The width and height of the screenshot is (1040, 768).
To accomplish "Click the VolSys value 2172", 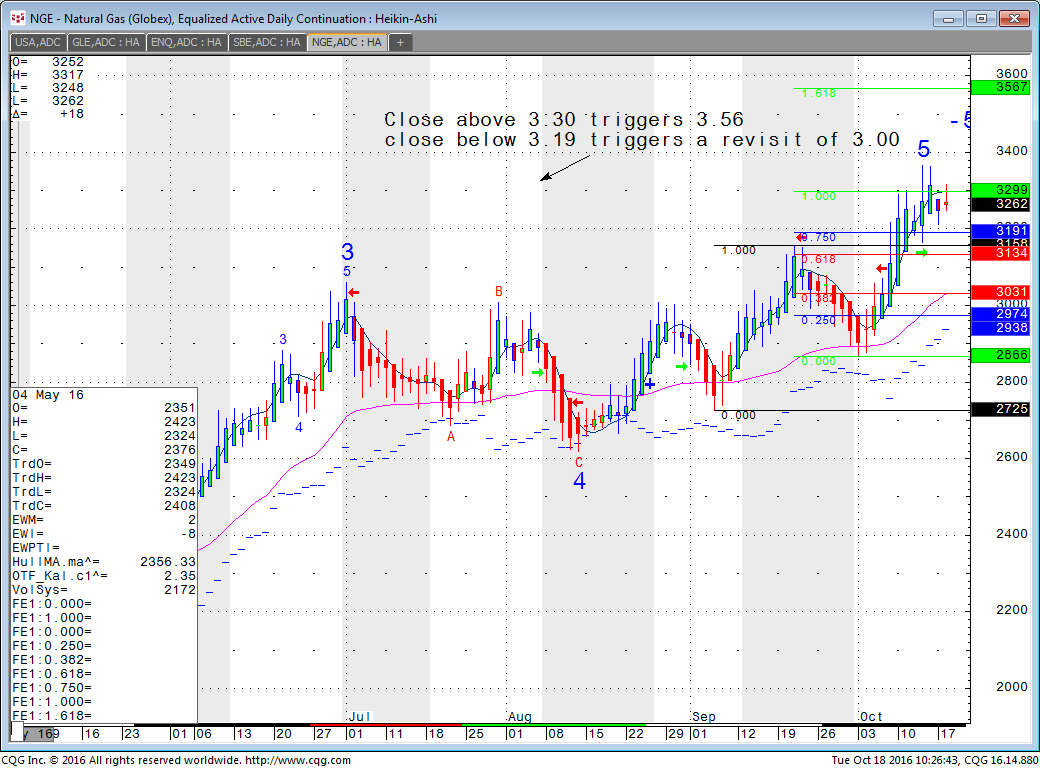I will click(x=180, y=590).
